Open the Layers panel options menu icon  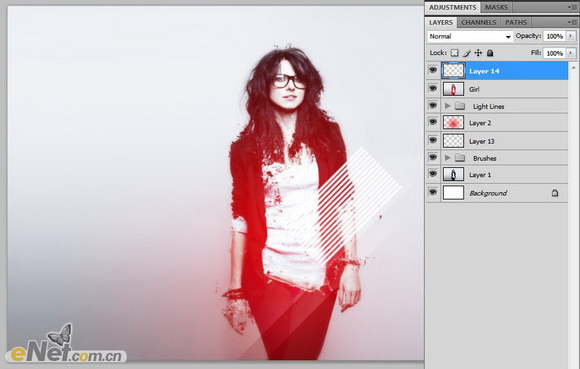pyautogui.click(x=572, y=22)
